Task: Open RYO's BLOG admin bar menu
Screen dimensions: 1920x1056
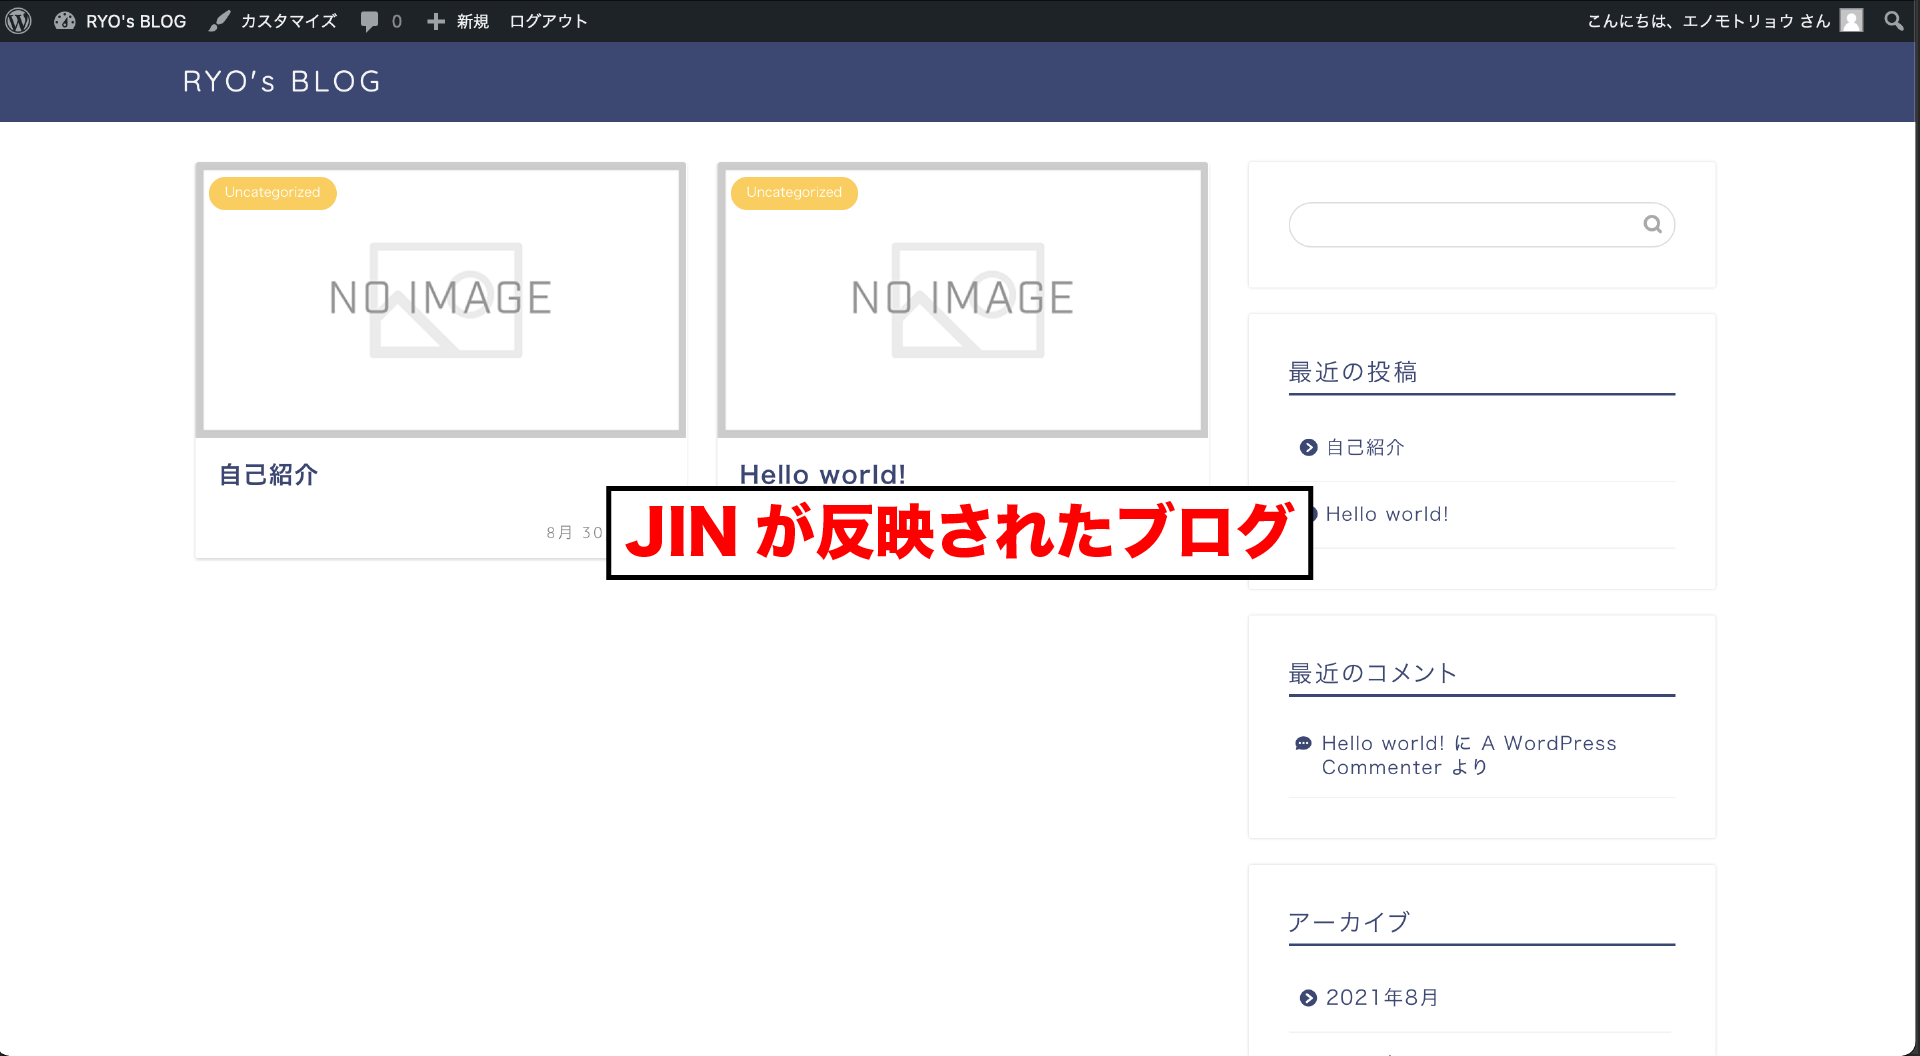Action: tap(136, 21)
